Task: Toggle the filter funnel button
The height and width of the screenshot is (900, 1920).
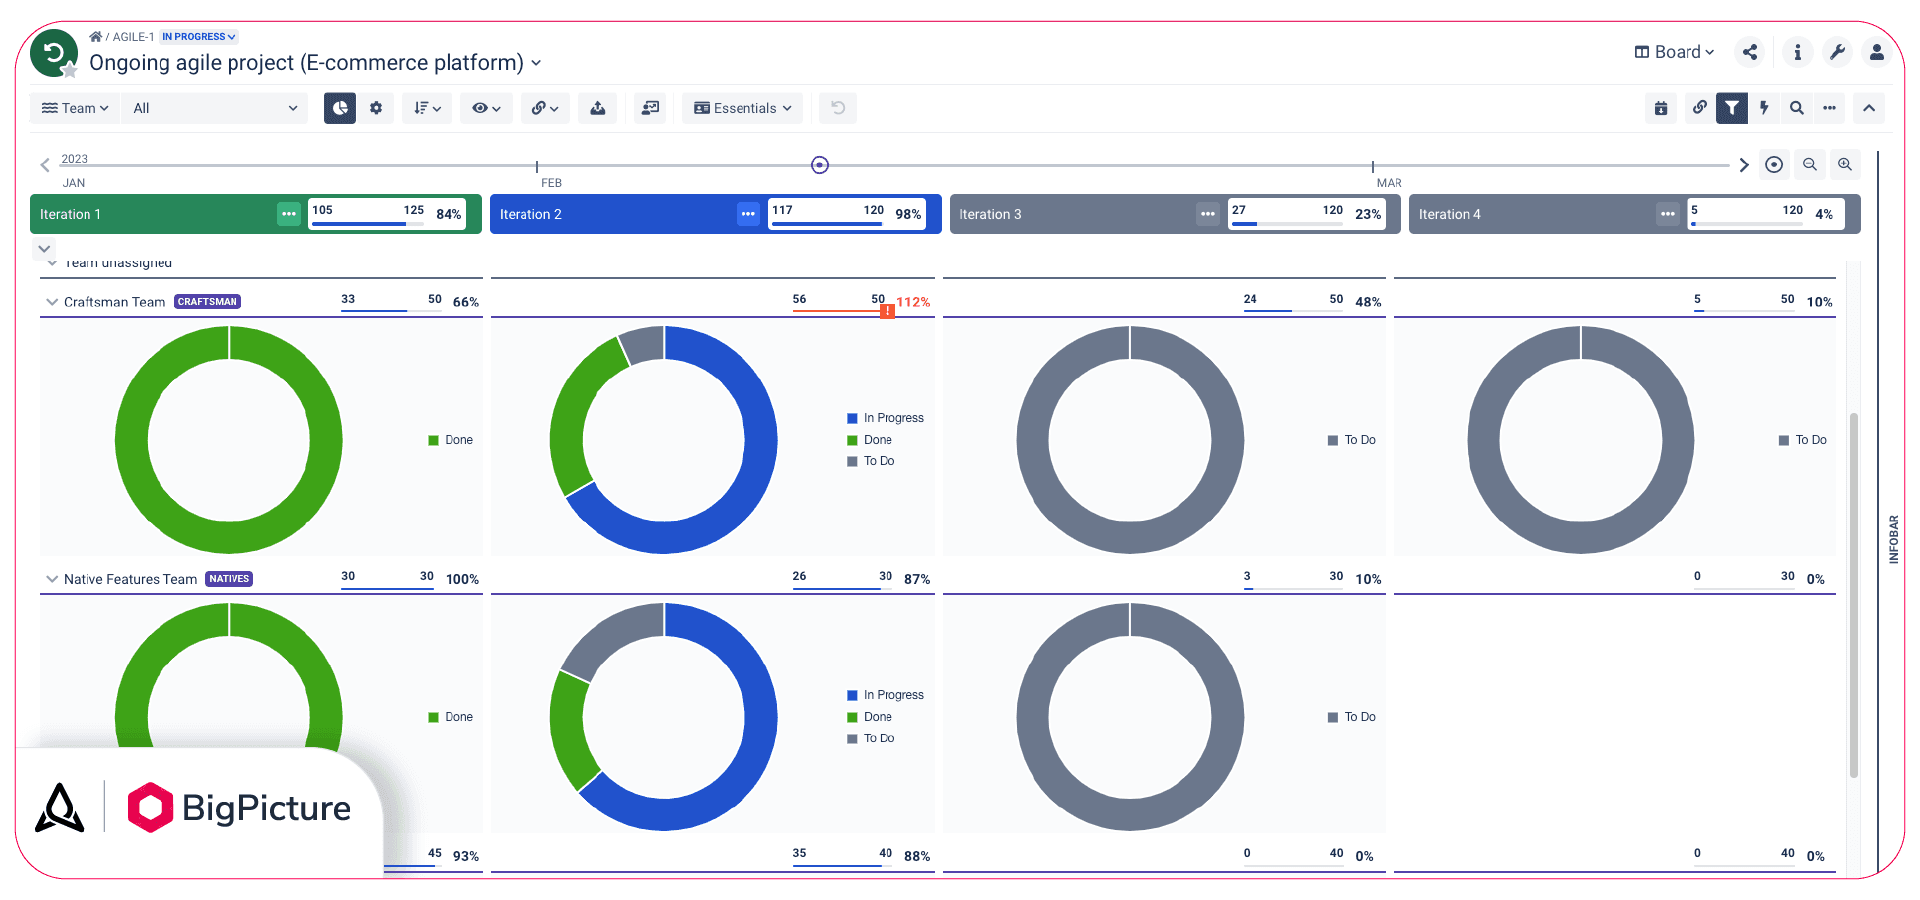Action: pyautogui.click(x=1732, y=108)
